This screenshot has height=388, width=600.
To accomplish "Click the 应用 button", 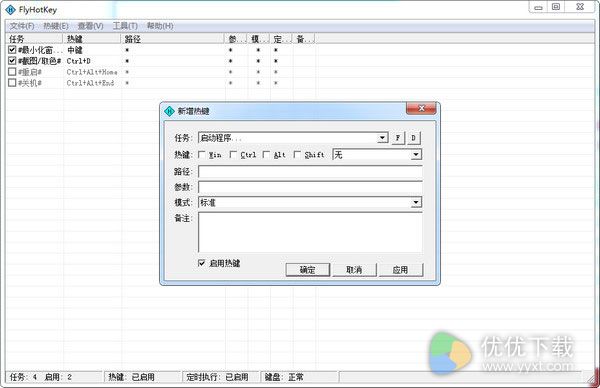I will point(401,270).
